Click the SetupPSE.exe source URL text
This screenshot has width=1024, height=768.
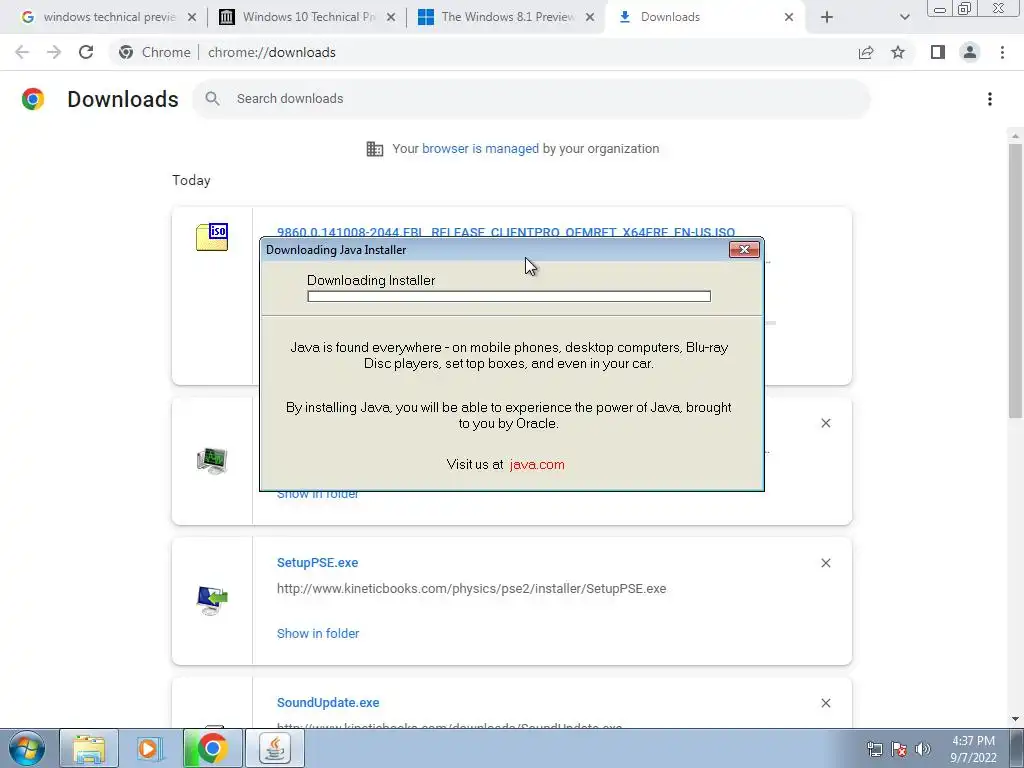pyautogui.click(x=472, y=588)
